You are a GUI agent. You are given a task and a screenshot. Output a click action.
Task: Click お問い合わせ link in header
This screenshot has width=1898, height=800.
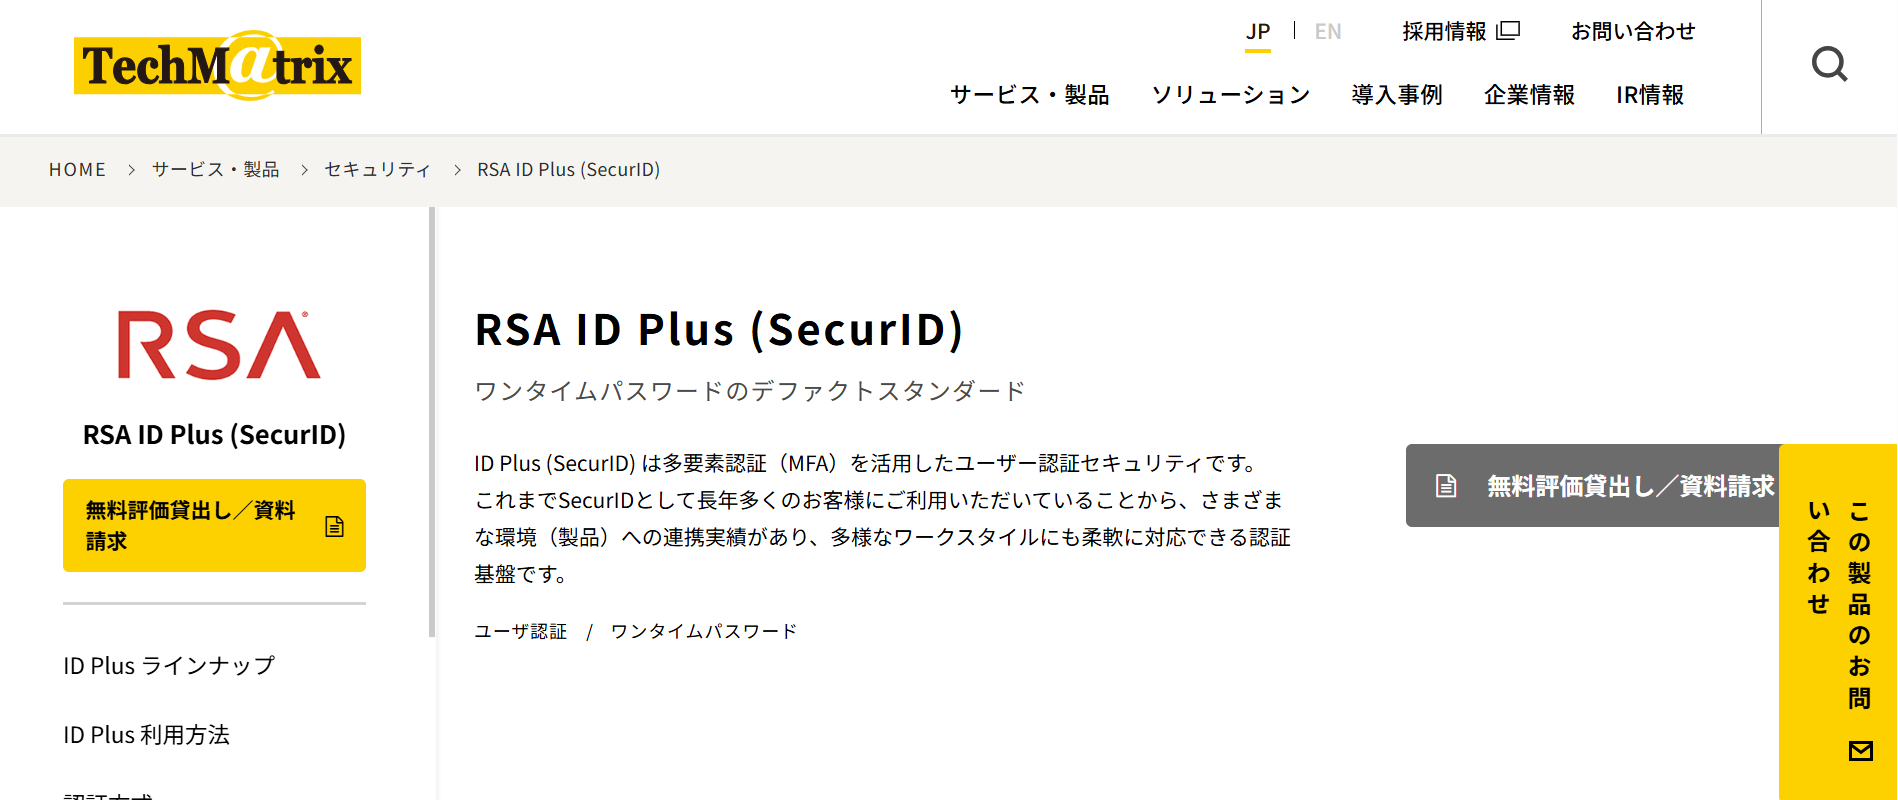coord(1633,32)
